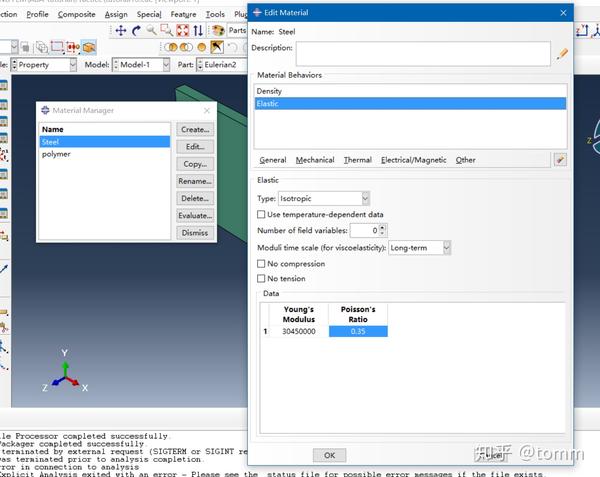
Task: Dismiss the Material Manager
Action: coord(195,233)
